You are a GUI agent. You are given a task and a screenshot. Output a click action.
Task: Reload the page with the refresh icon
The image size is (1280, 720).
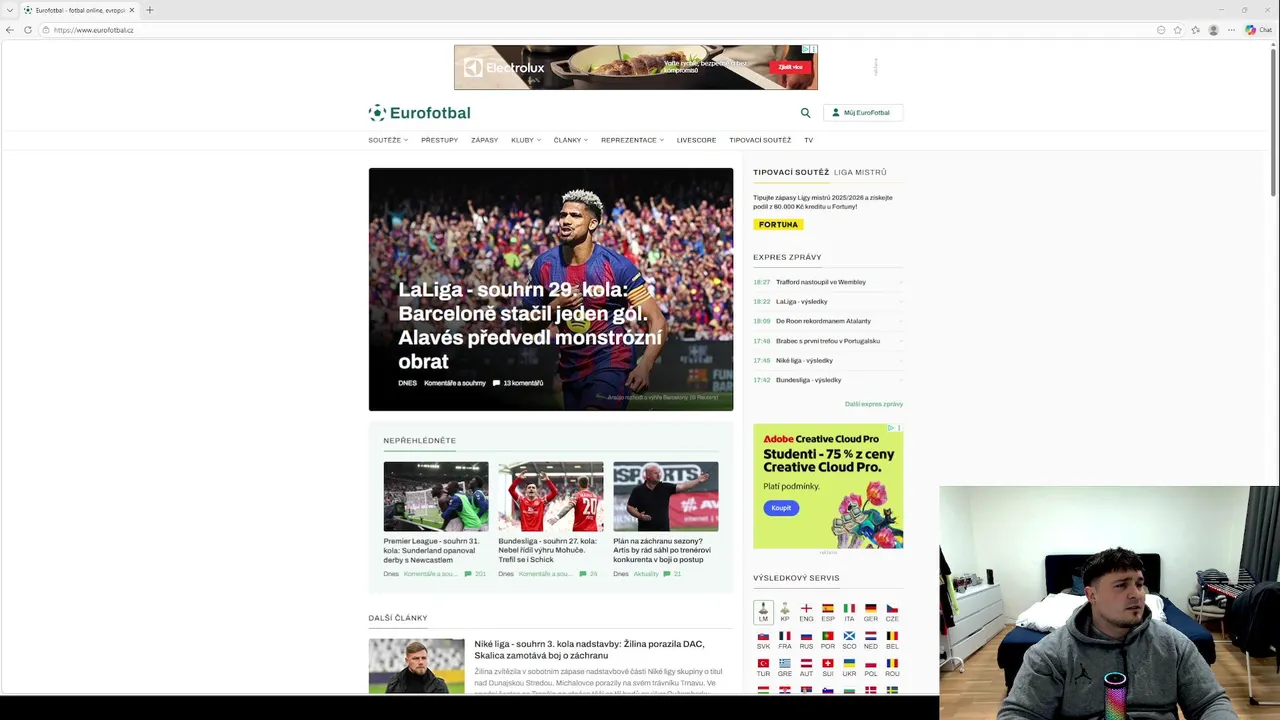[28, 30]
